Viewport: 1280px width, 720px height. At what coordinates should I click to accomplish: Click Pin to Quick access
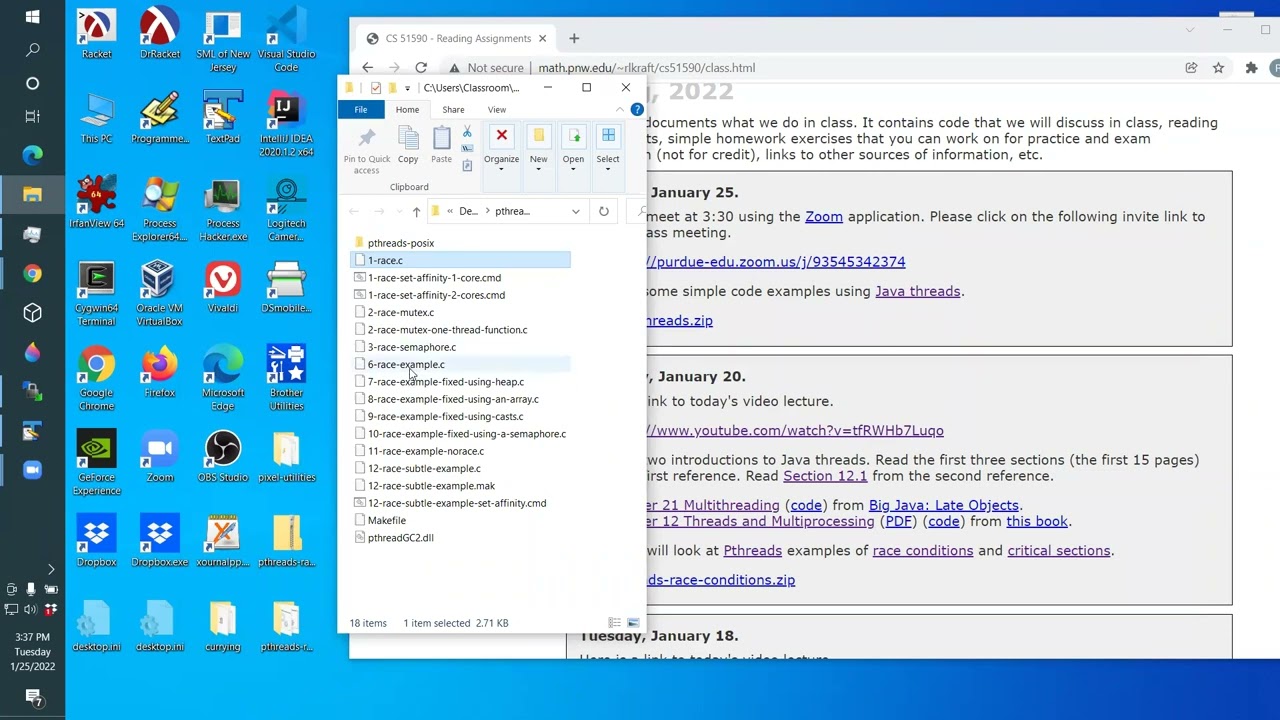click(366, 151)
